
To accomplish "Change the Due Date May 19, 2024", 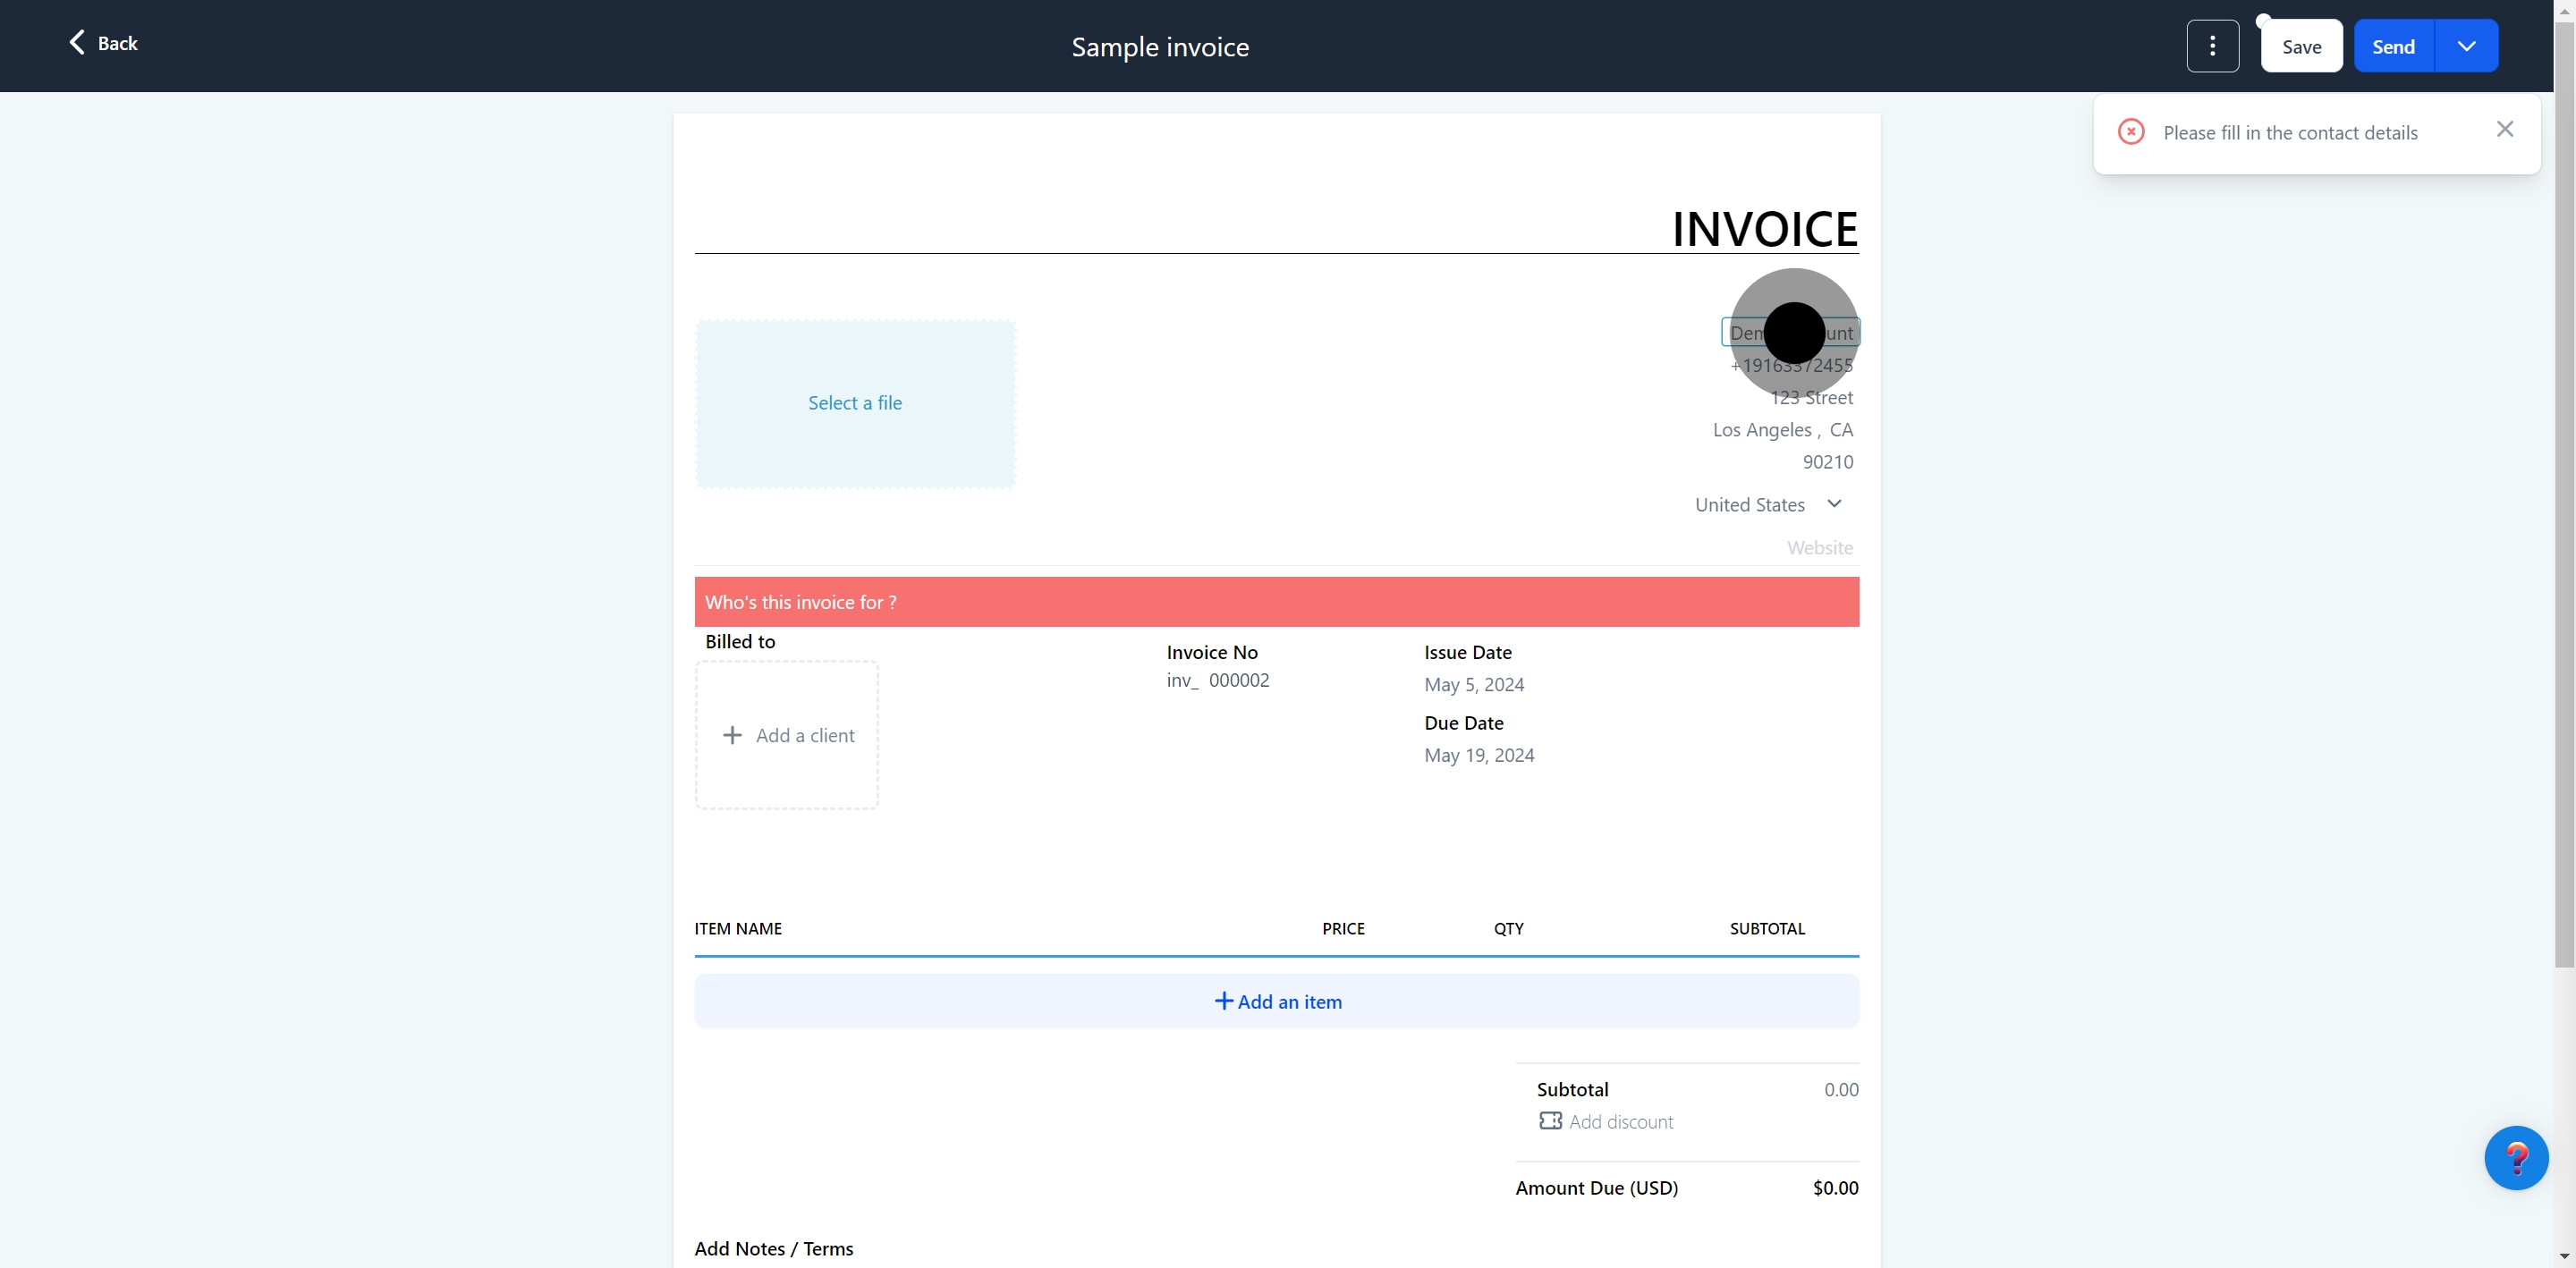I will click(x=1479, y=755).
